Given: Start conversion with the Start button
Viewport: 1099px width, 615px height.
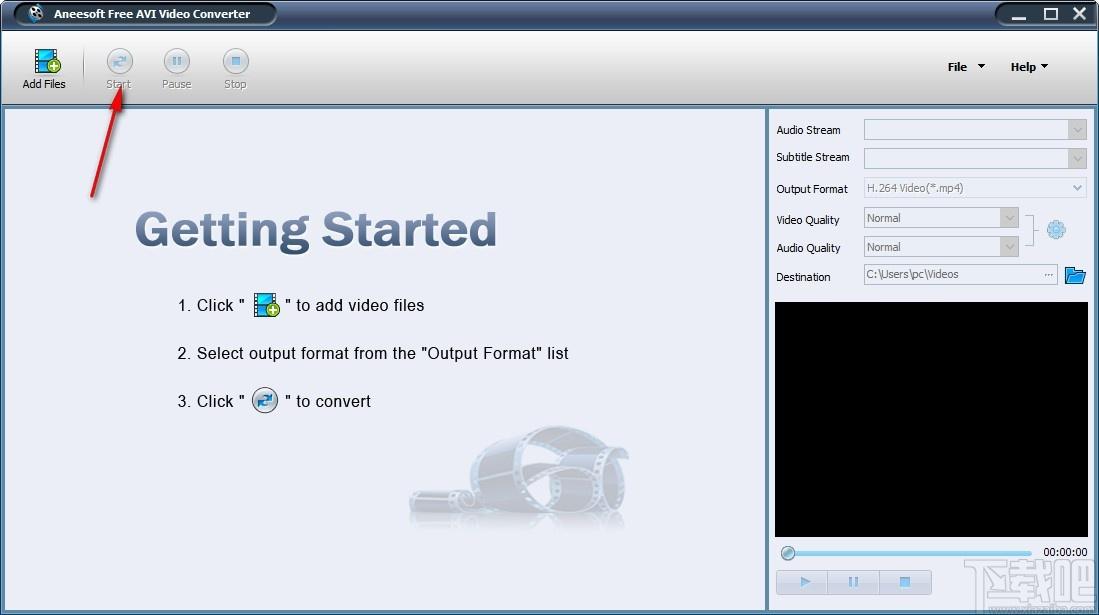Looking at the screenshot, I should (119, 69).
